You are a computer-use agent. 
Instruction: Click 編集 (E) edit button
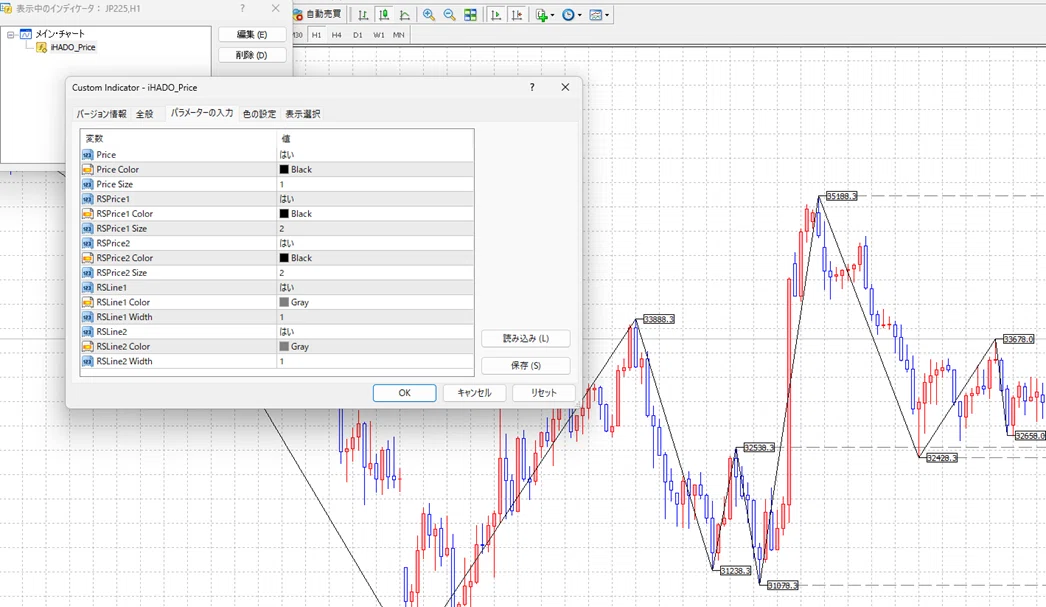(252, 35)
